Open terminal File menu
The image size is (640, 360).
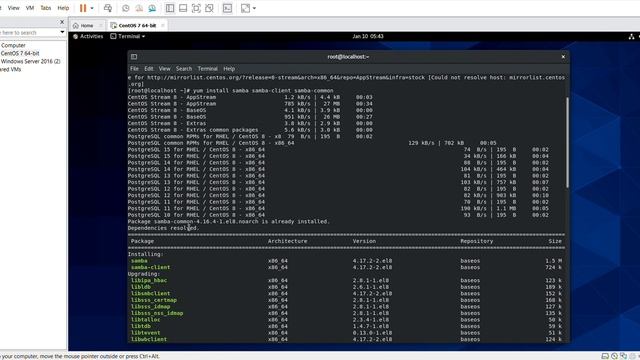134,69
